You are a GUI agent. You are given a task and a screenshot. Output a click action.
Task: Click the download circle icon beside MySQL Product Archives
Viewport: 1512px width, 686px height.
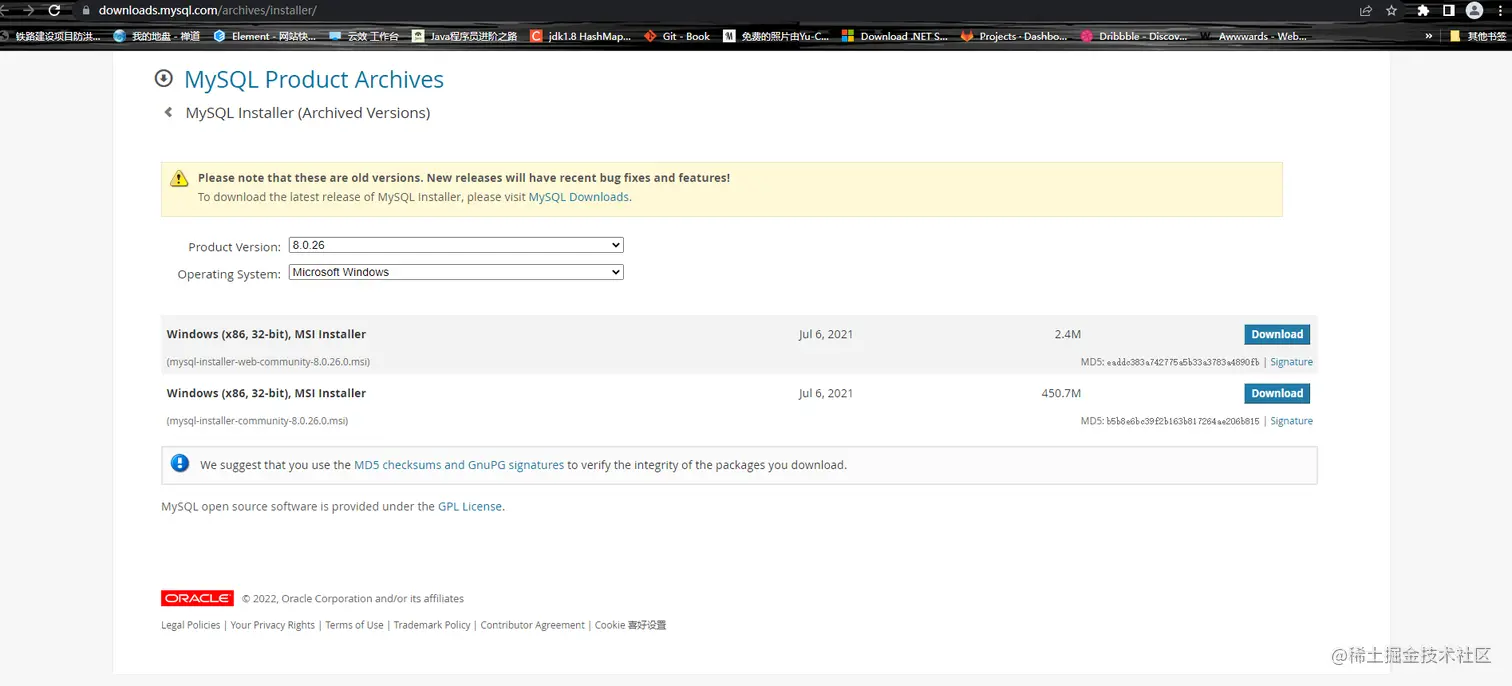click(x=163, y=79)
